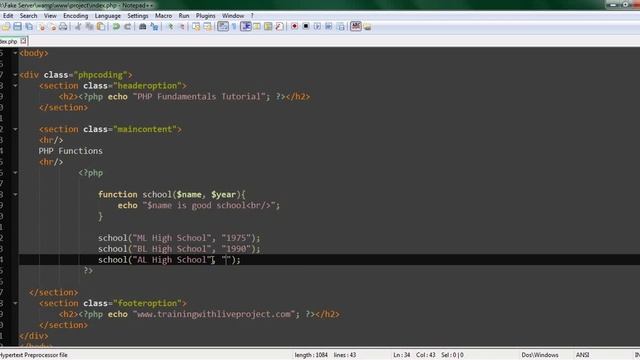Click the macro Playback icon

point(317,27)
